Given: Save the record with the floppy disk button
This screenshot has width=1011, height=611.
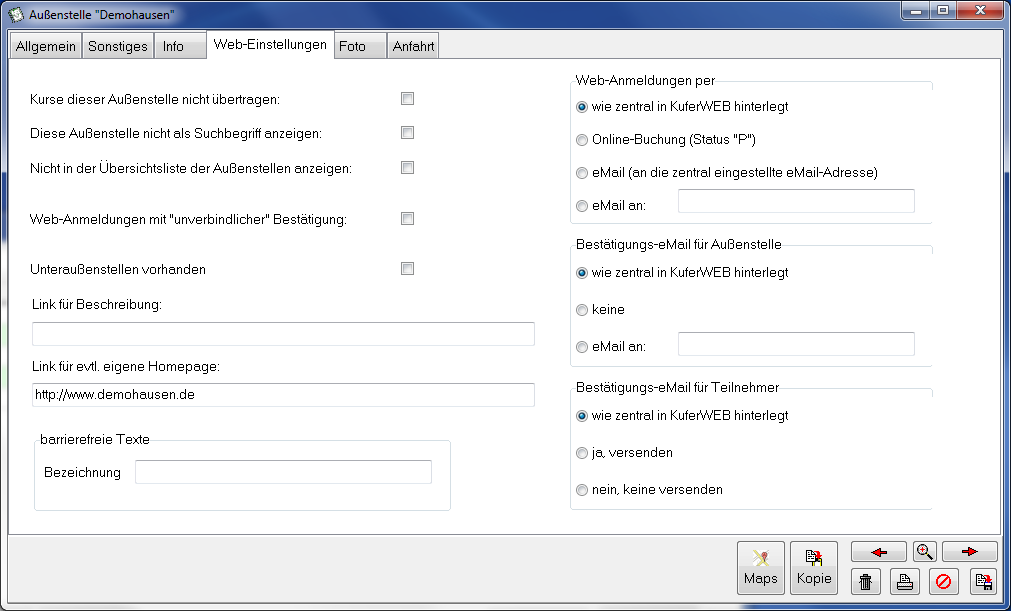Looking at the screenshot, I should [983, 581].
